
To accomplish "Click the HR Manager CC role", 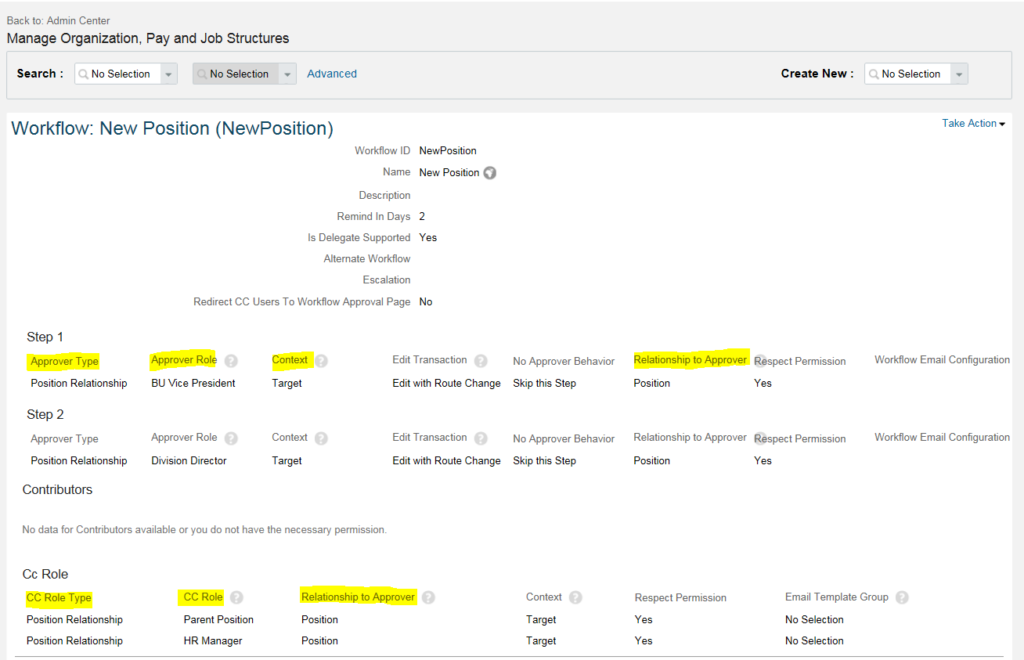I will 213,641.
